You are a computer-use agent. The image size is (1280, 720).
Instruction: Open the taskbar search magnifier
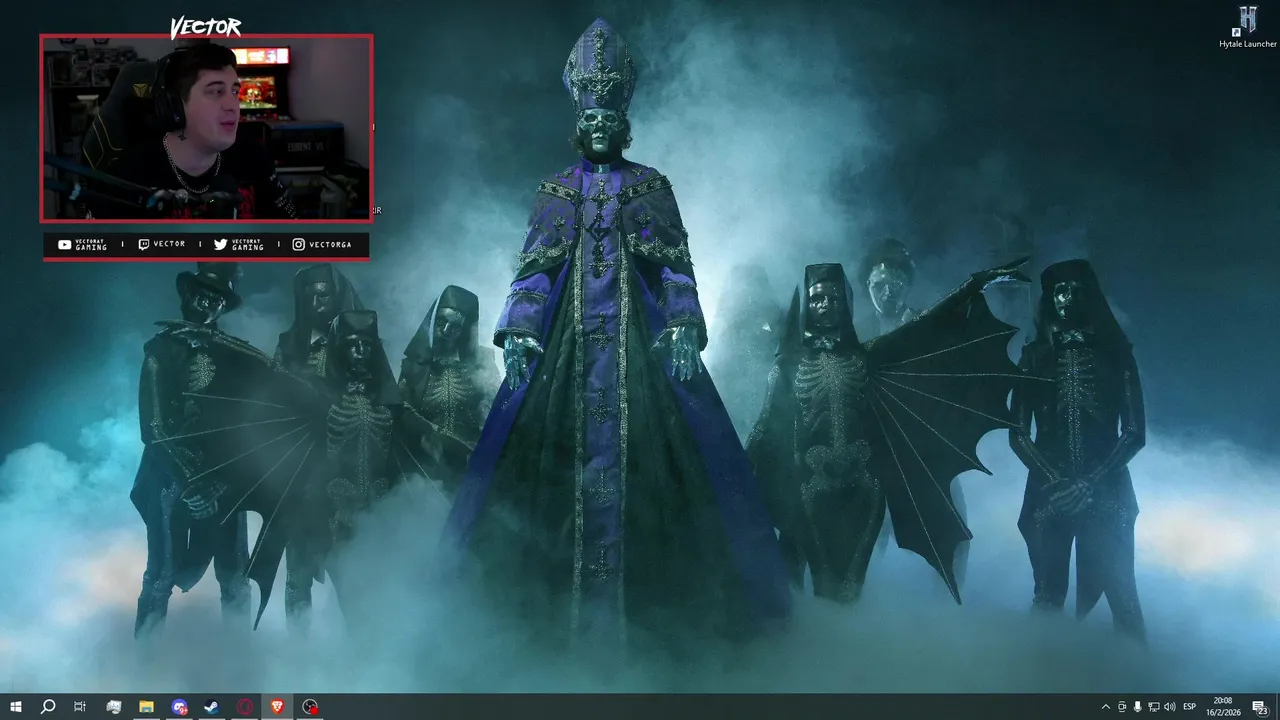coord(48,707)
